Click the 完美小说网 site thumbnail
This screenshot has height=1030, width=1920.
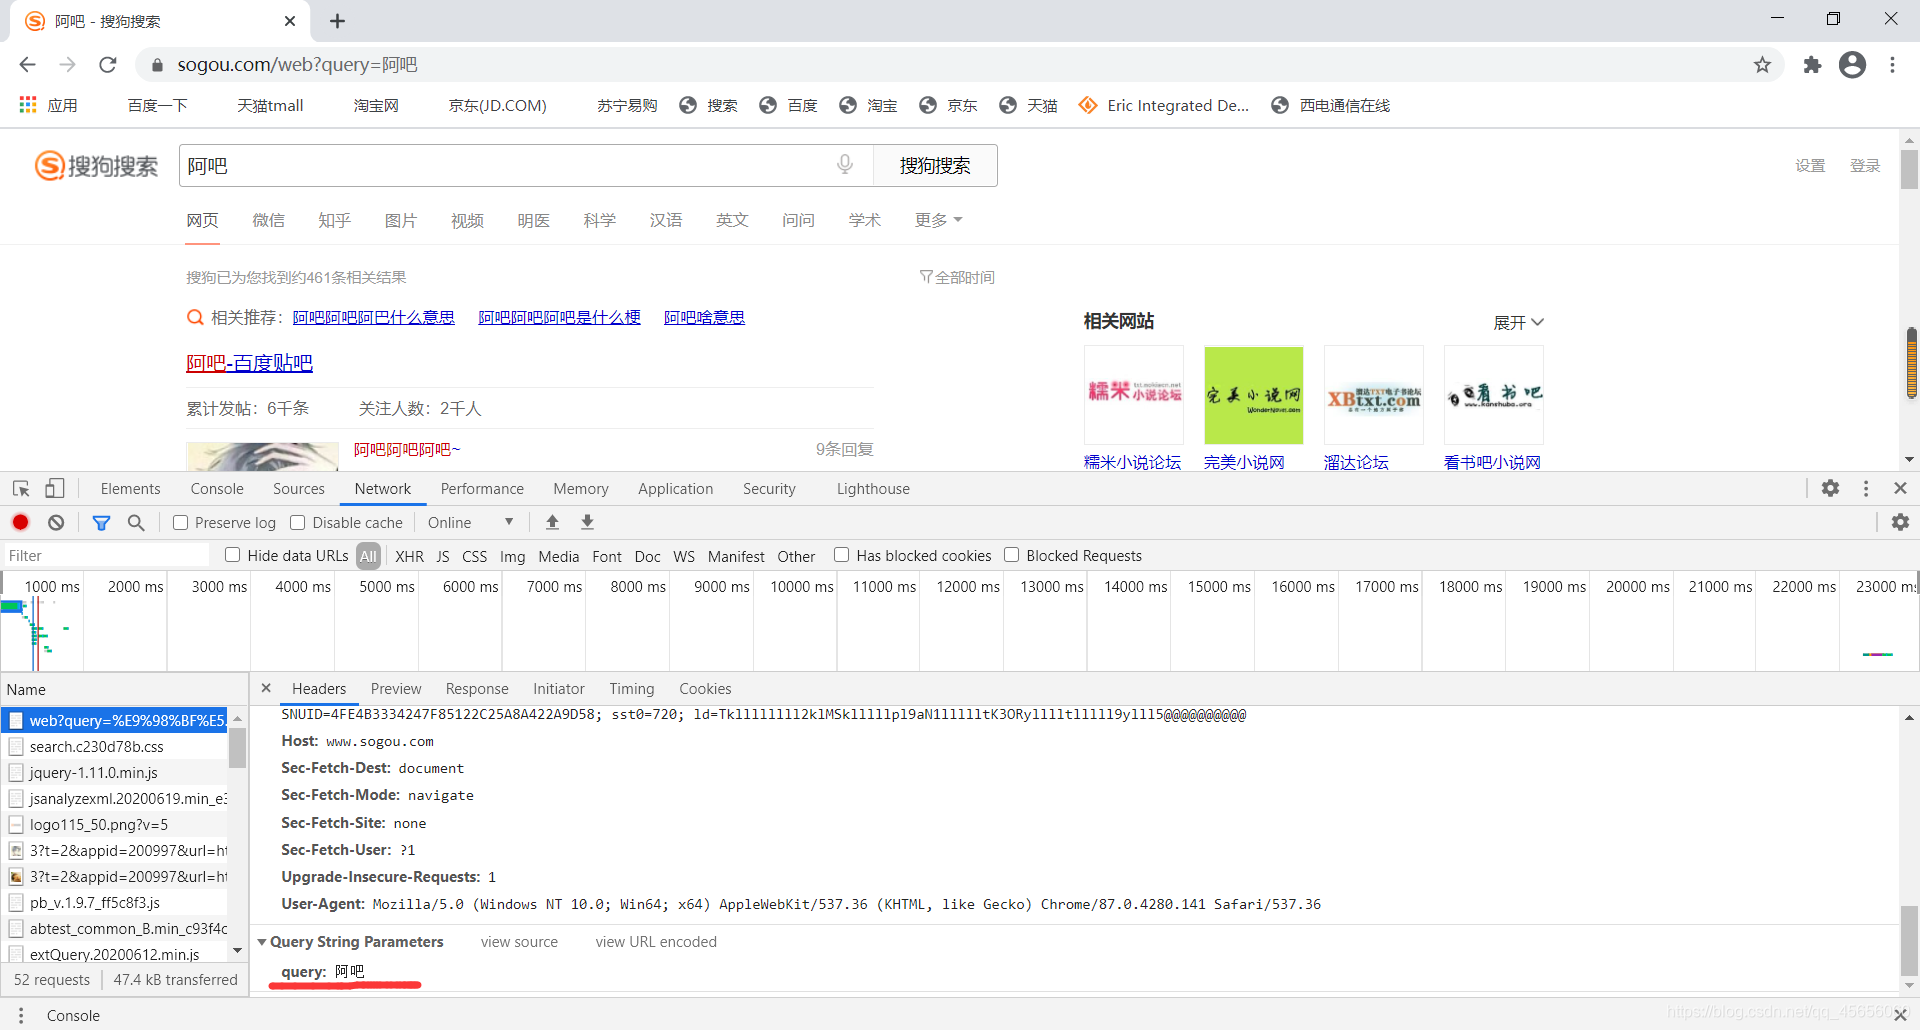1253,395
